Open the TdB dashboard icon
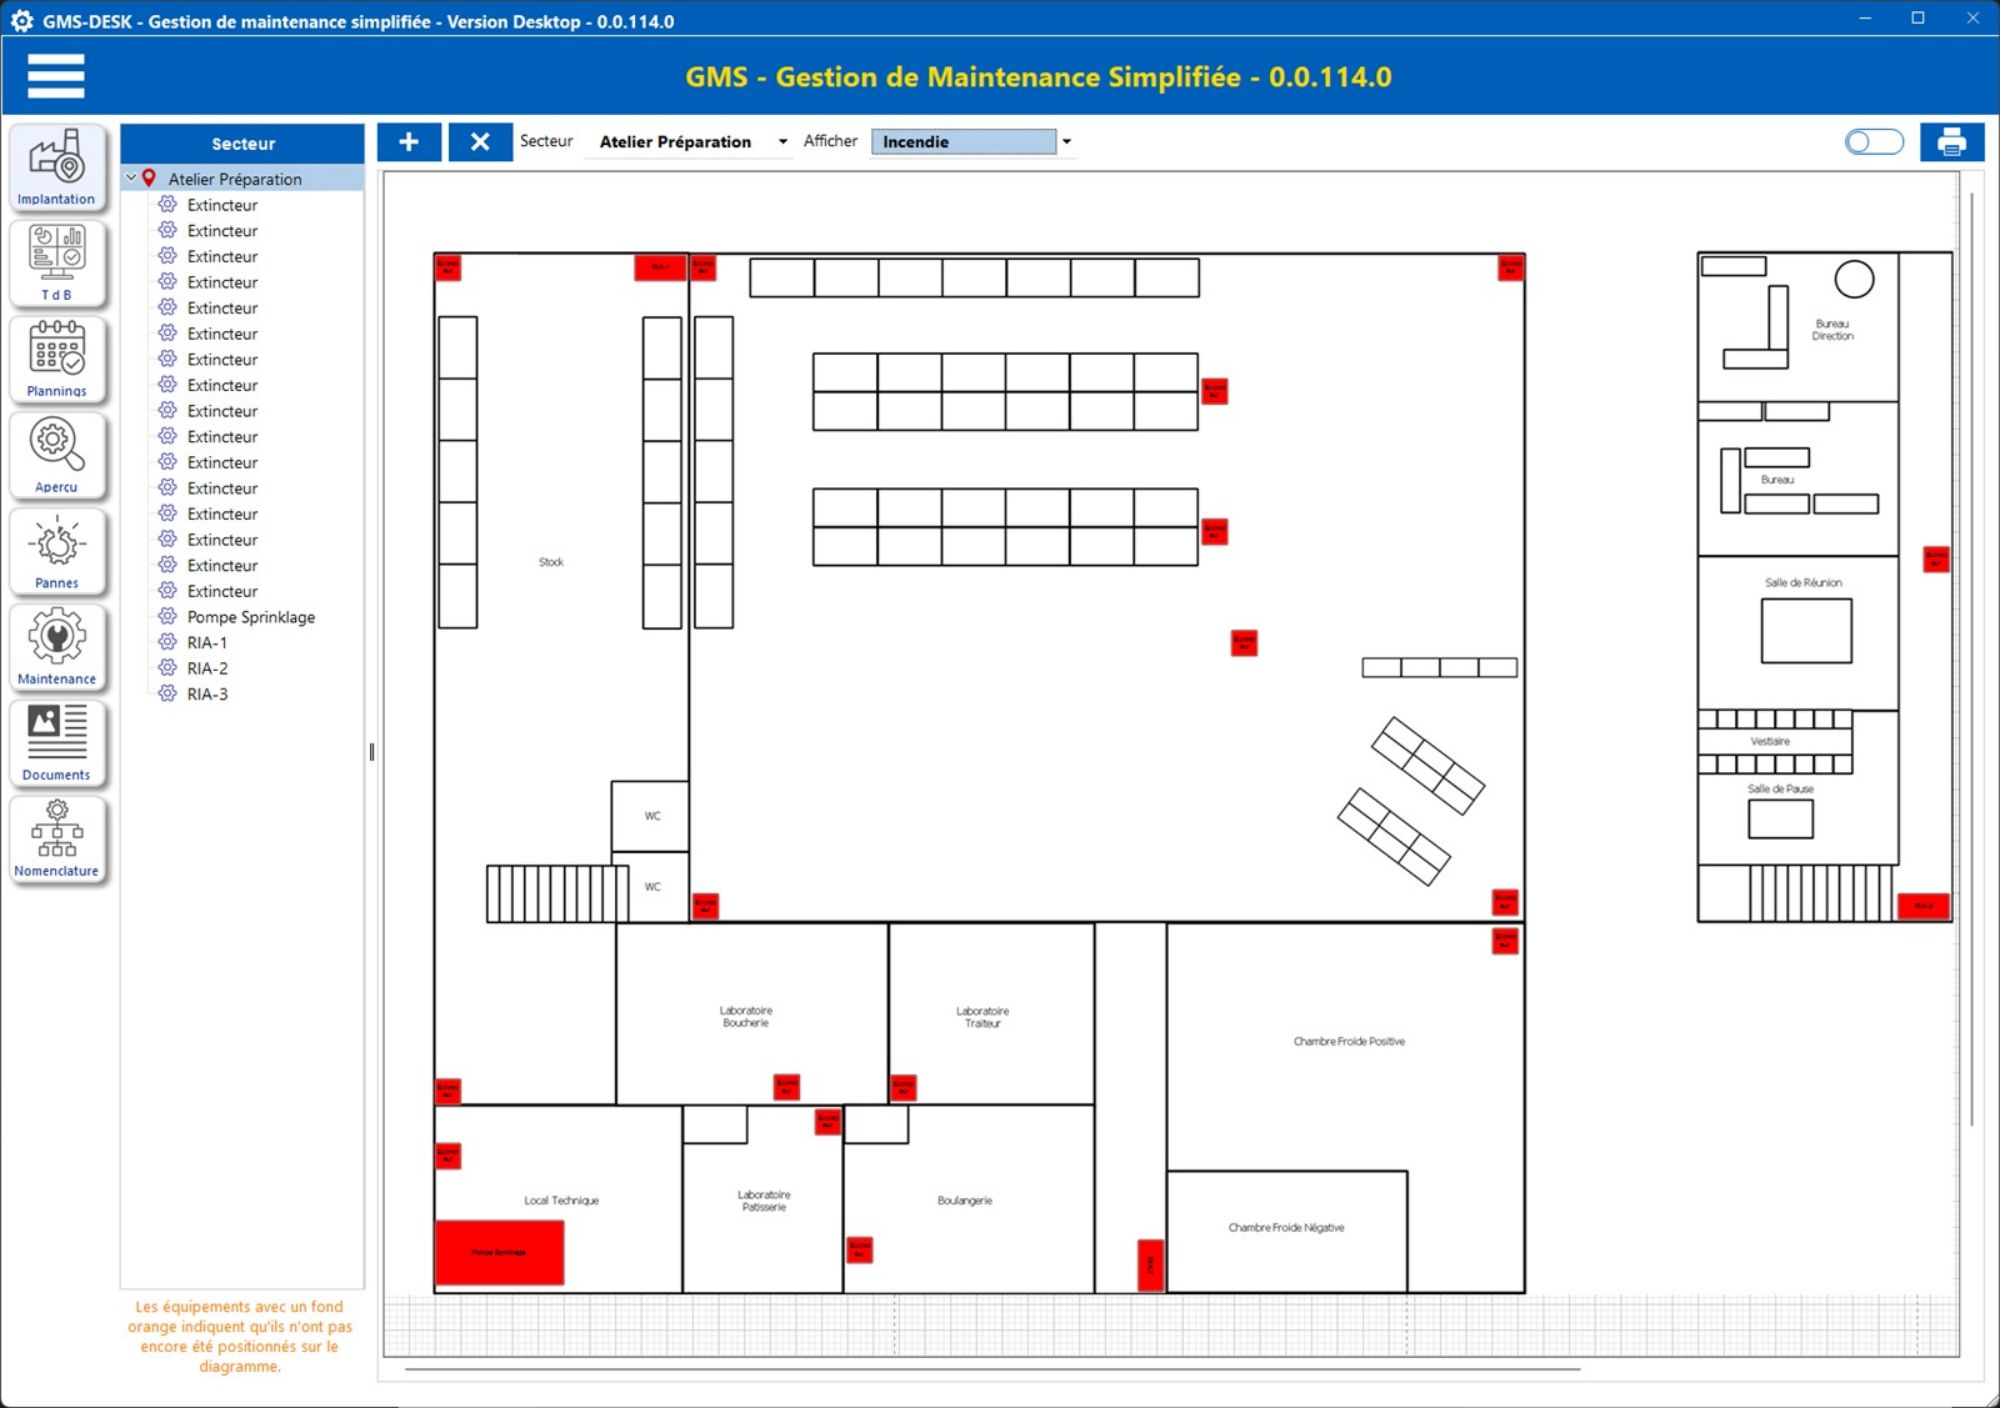This screenshot has height=1408, width=2000. click(x=57, y=262)
